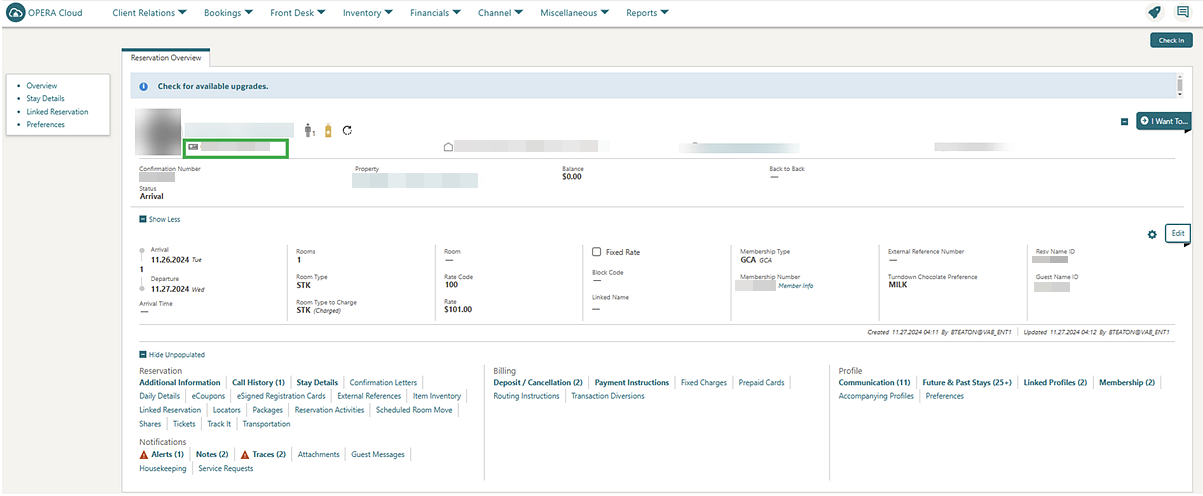Image resolution: width=1203 pixels, height=496 pixels.
Task: Click the Alerts warning triangle icon
Action: pyautogui.click(x=144, y=455)
